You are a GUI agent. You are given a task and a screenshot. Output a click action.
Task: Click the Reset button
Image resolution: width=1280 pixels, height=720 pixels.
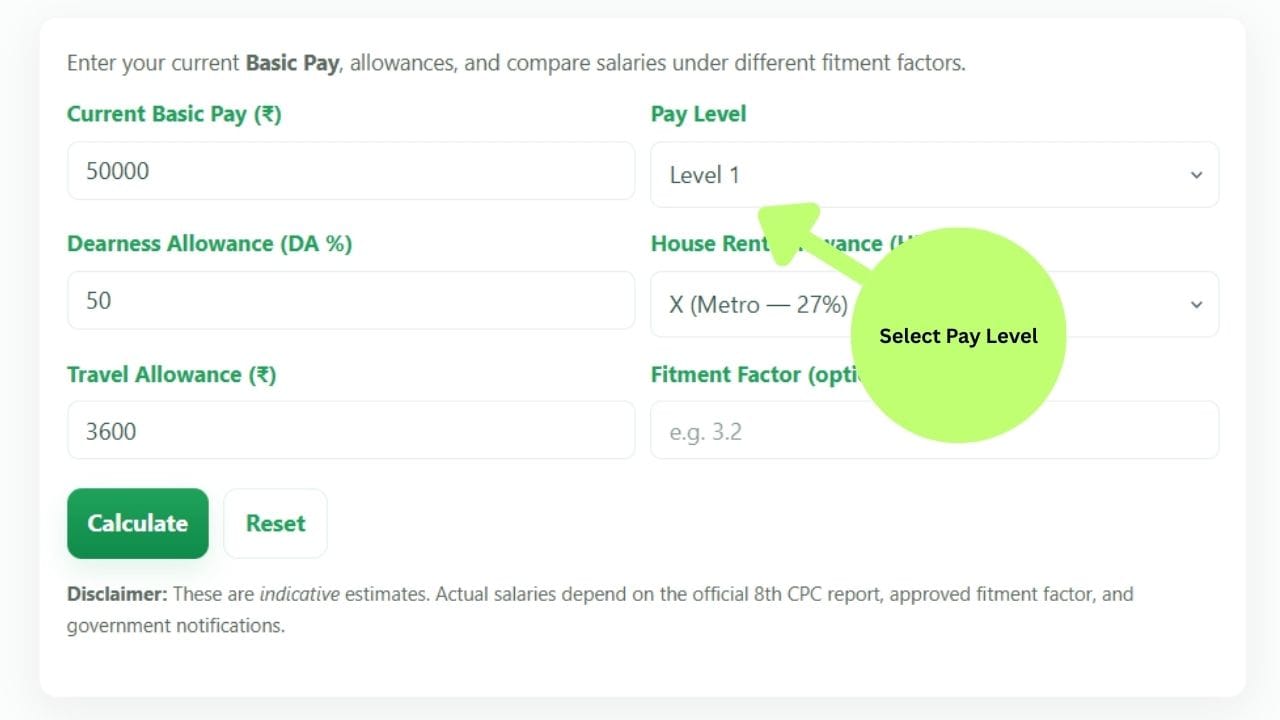coord(275,523)
